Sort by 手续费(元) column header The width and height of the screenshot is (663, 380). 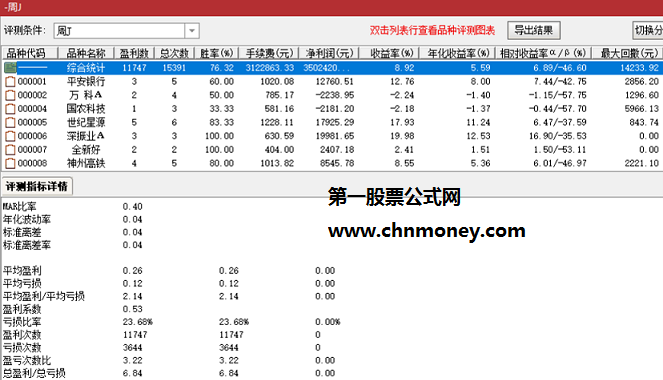tap(269, 53)
